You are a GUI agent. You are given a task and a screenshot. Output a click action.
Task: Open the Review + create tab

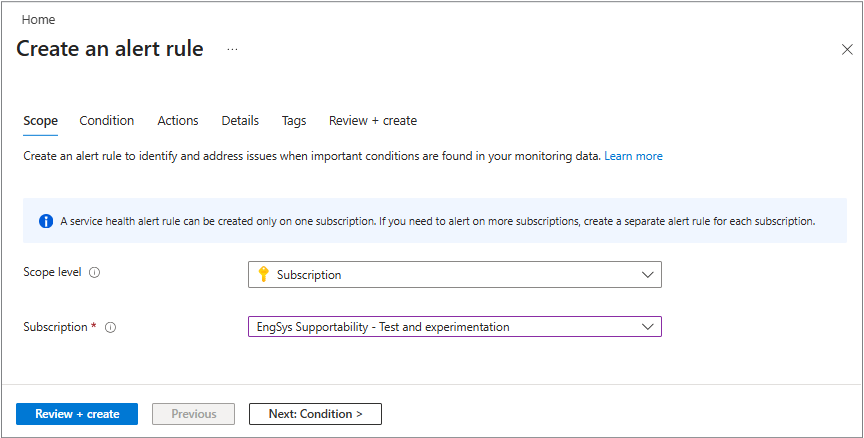(373, 121)
